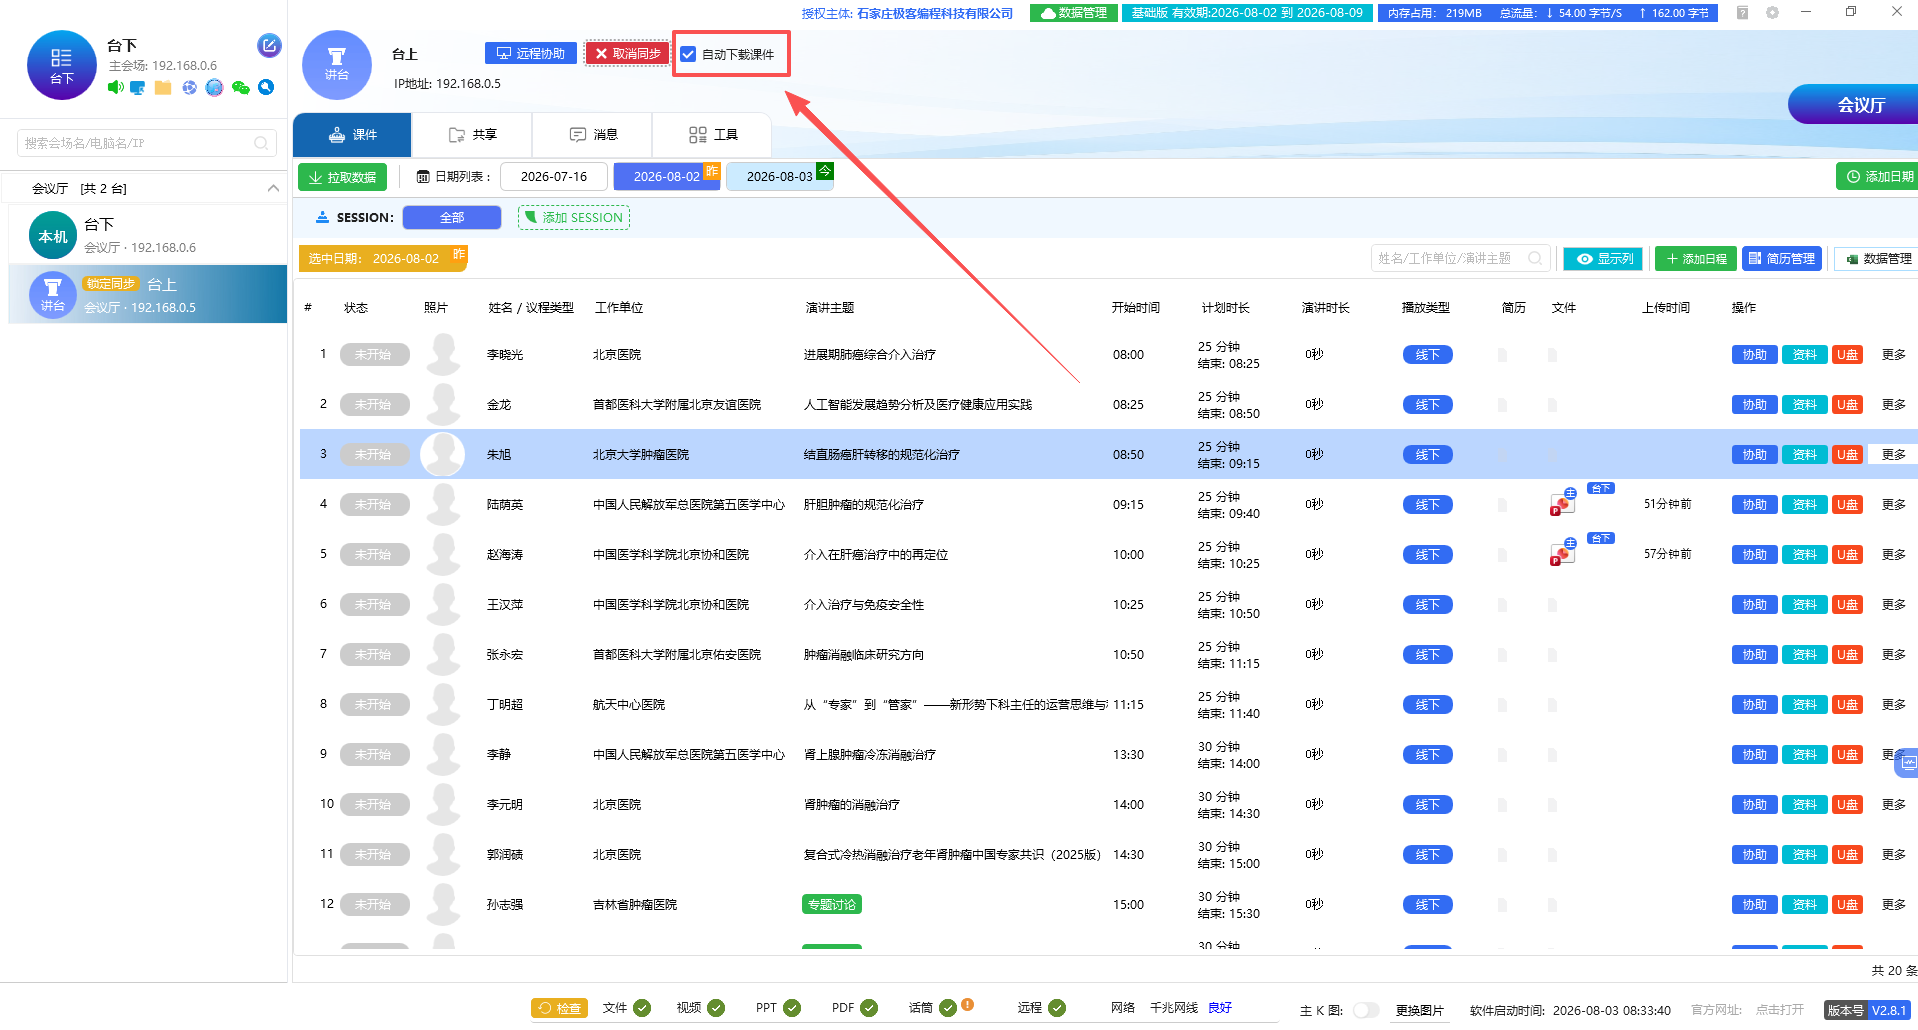The width and height of the screenshot is (1918, 1030).
Task: Toggle 线下 play type for 朱旭
Action: tap(1427, 455)
